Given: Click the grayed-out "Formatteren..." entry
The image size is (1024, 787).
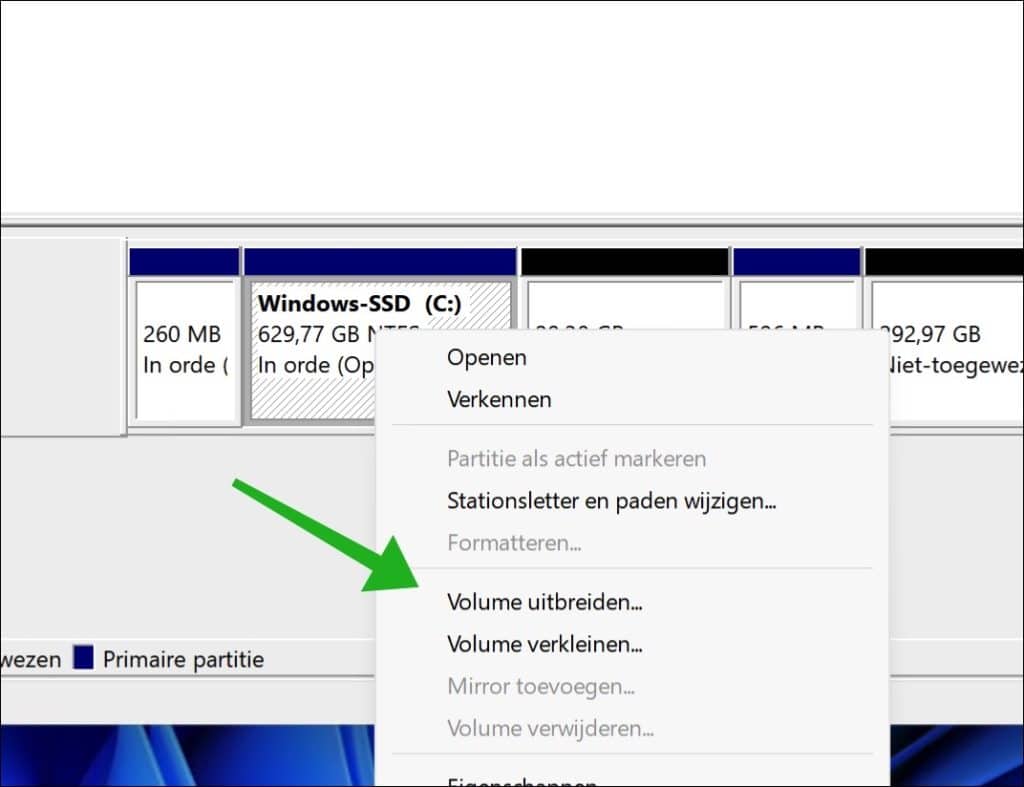Looking at the screenshot, I should coord(515,543).
